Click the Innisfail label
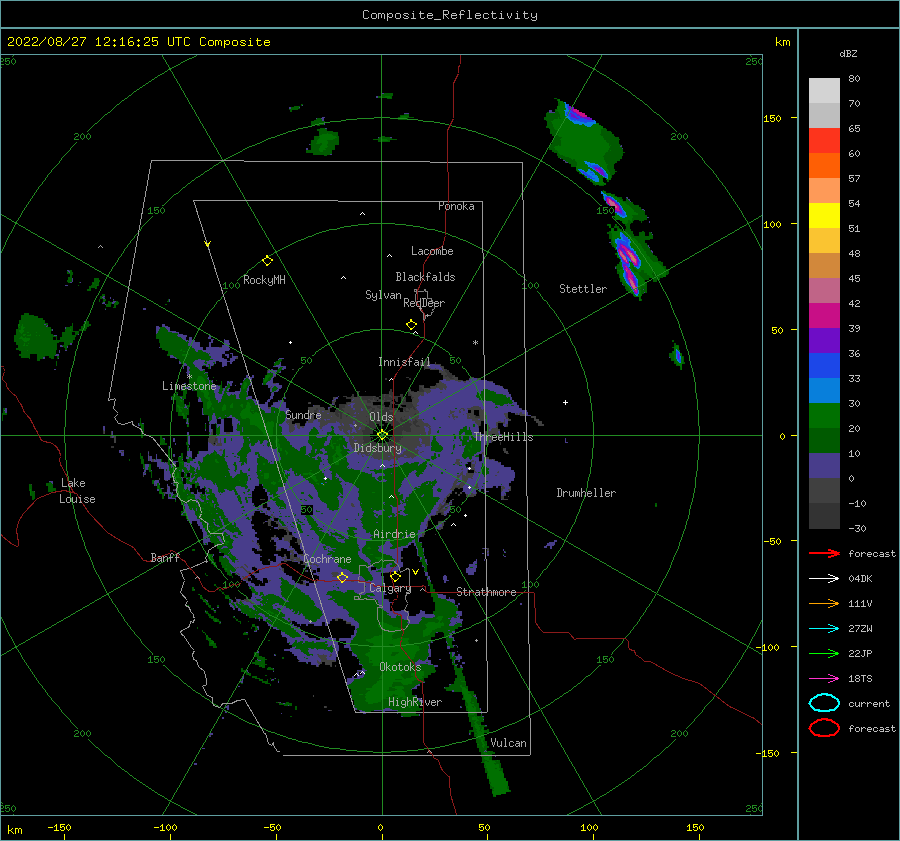This screenshot has width=900, height=841. [x=404, y=362]
